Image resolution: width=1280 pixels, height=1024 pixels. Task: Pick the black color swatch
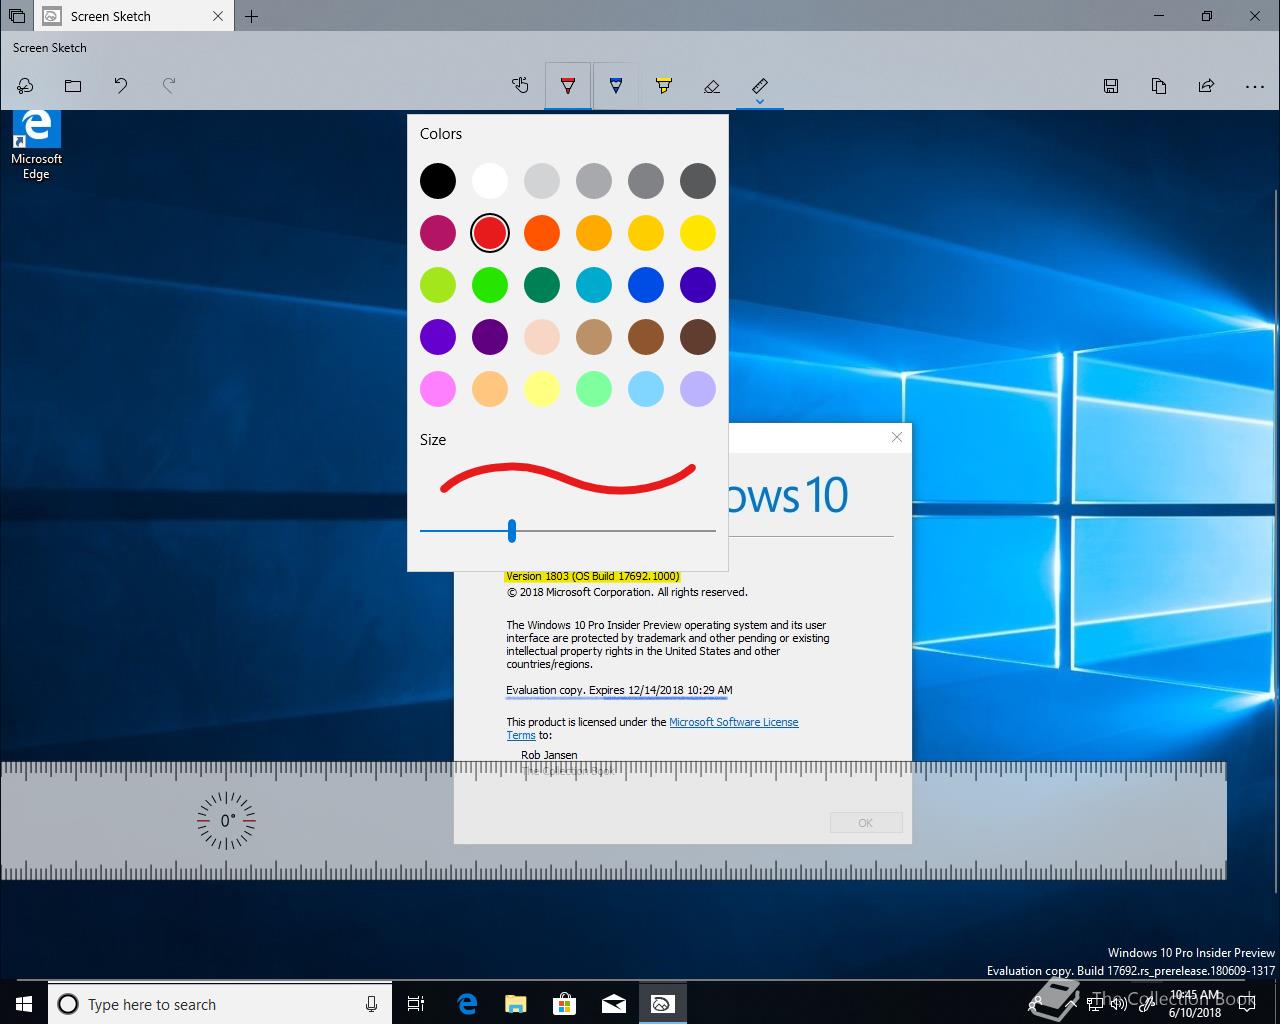[438, 181]
